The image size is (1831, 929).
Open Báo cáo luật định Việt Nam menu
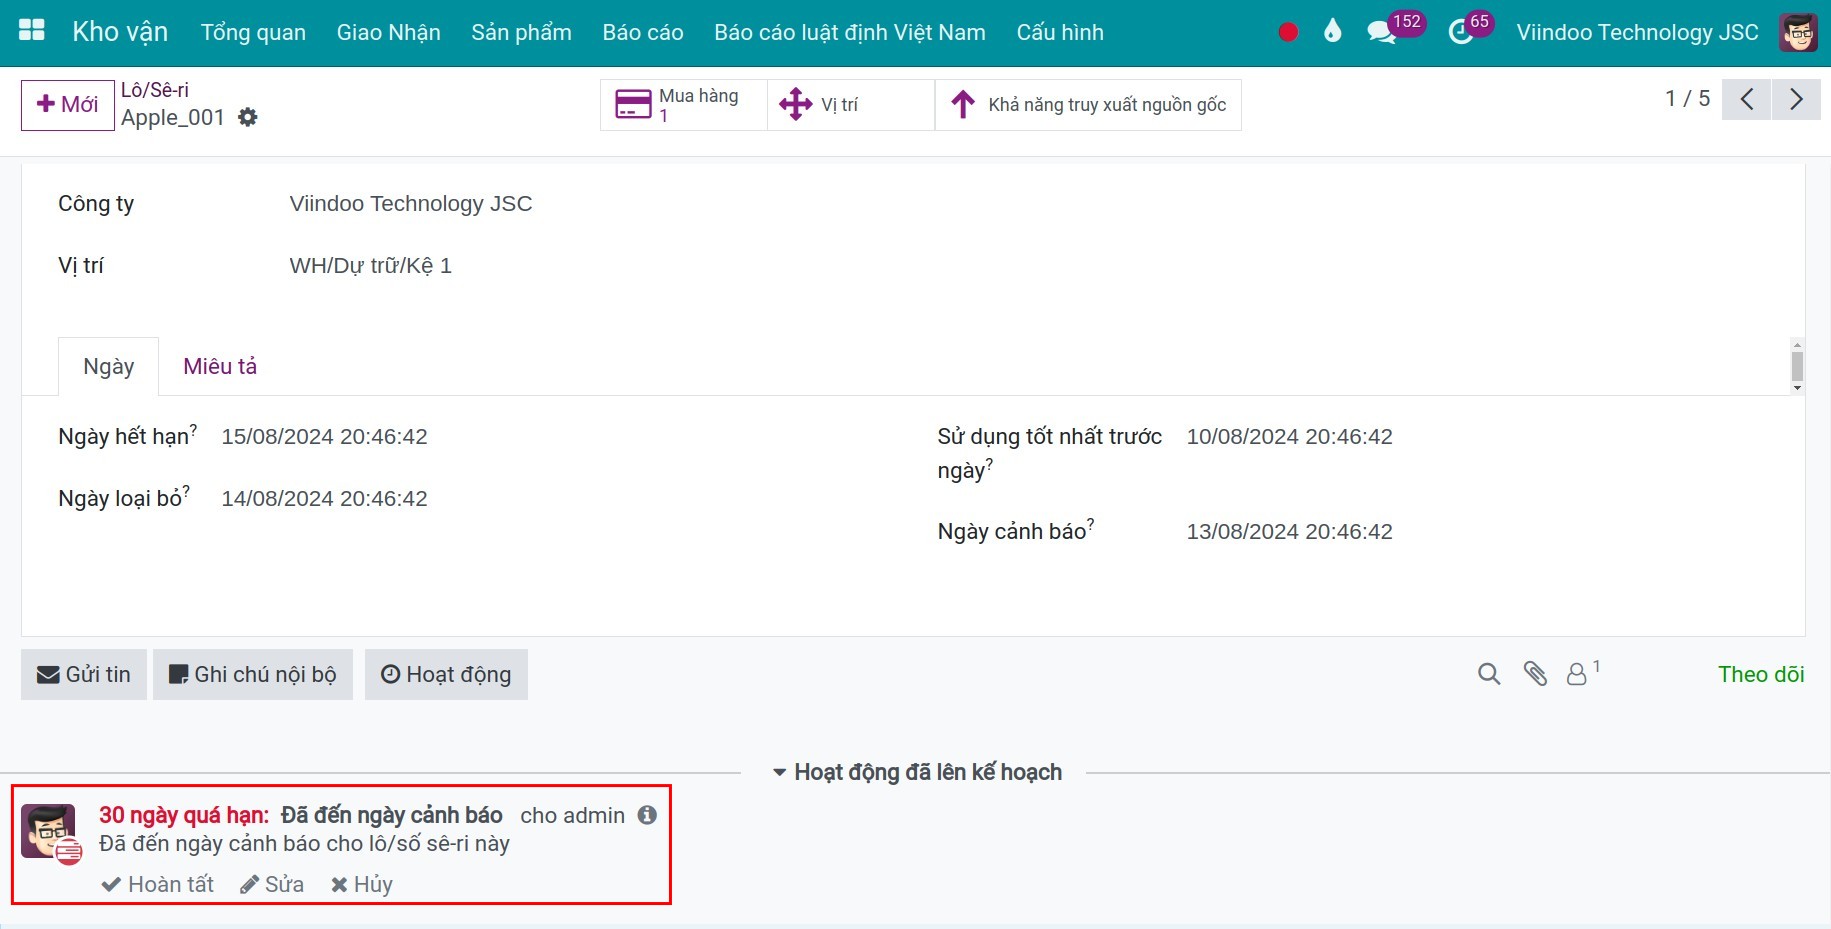pyautogui.click(x=850, y=32)
